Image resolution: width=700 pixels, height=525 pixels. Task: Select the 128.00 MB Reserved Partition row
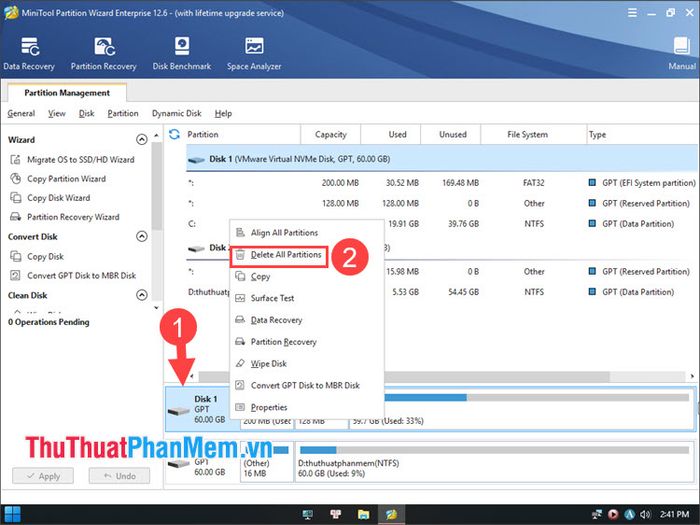(x=442, y=203)
